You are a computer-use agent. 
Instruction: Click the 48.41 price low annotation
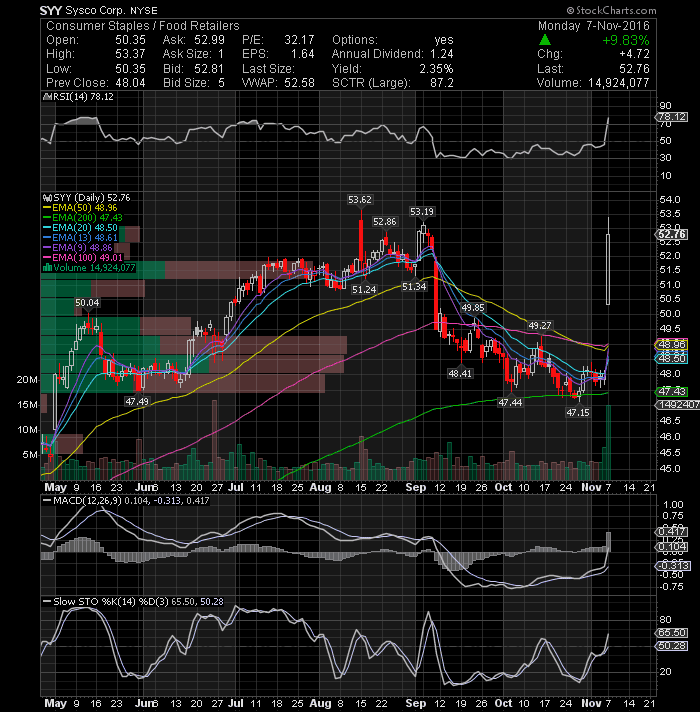pos(460,373)
